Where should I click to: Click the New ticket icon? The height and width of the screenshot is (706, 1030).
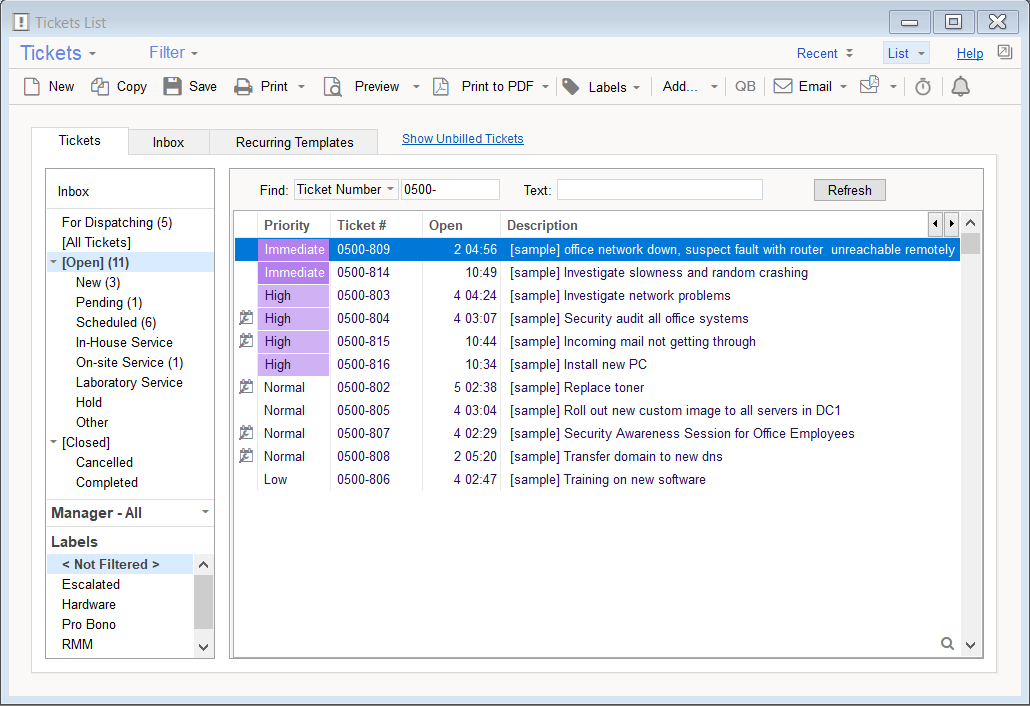(32, 87)
